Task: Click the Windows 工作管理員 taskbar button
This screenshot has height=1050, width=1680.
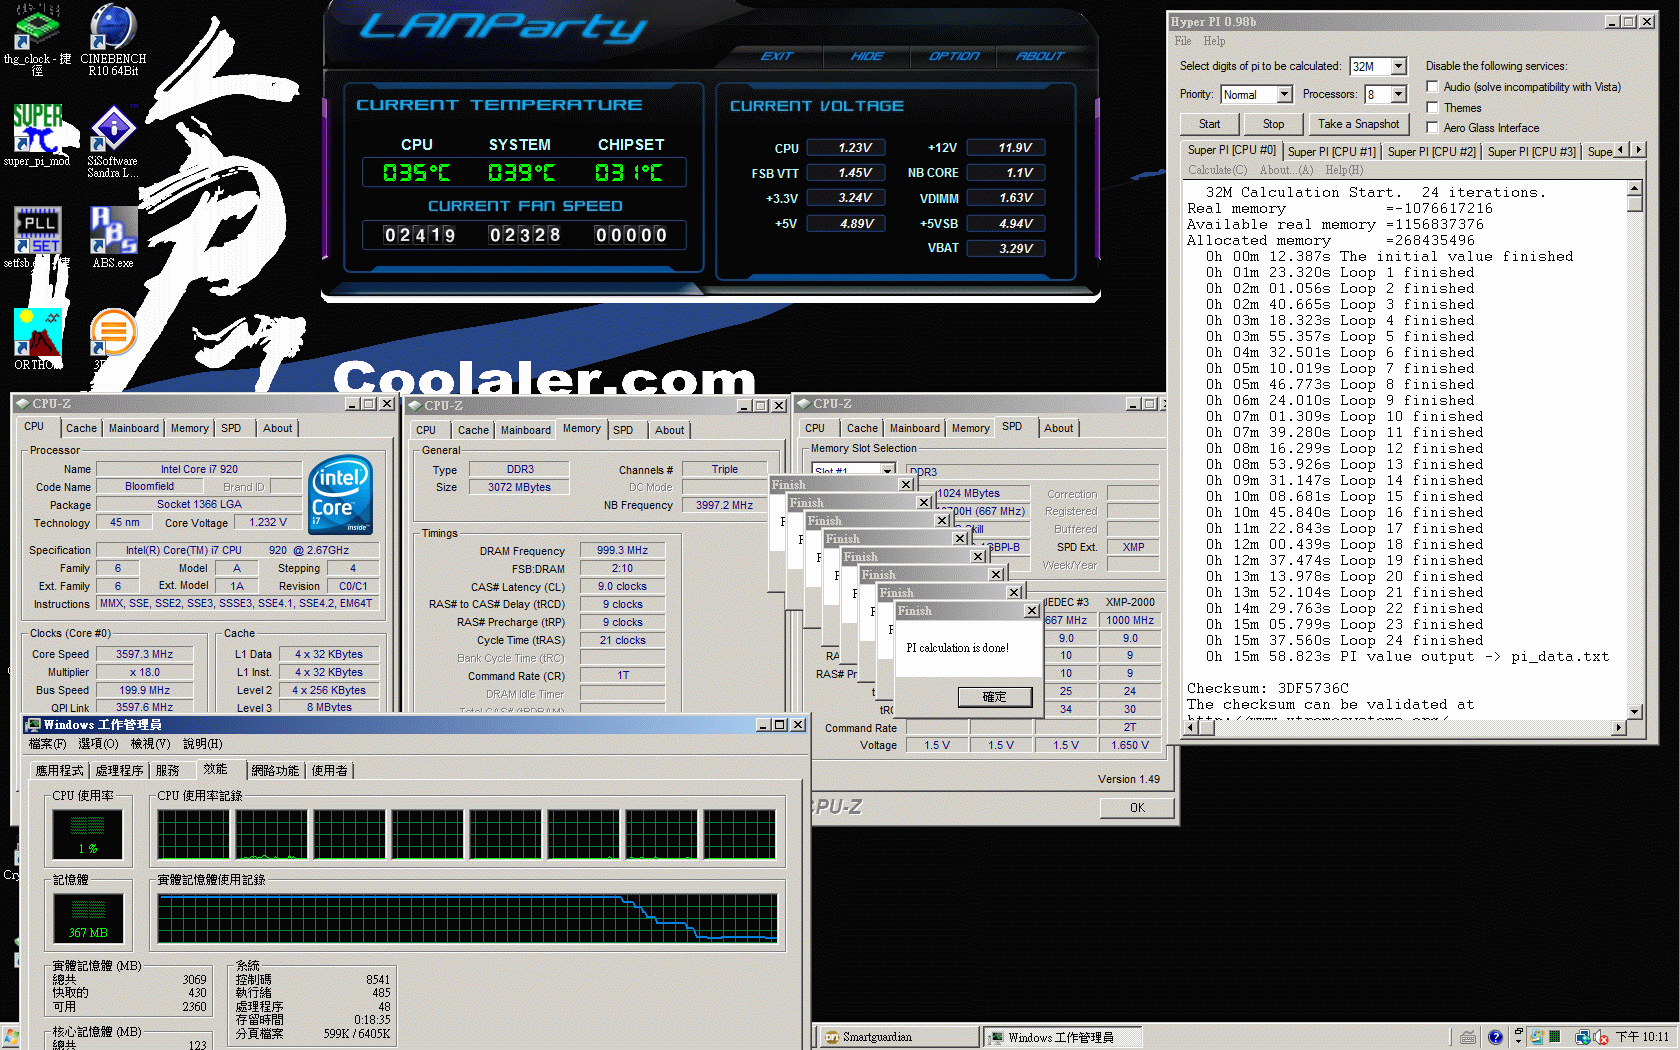Action: coord(1063,1037)
